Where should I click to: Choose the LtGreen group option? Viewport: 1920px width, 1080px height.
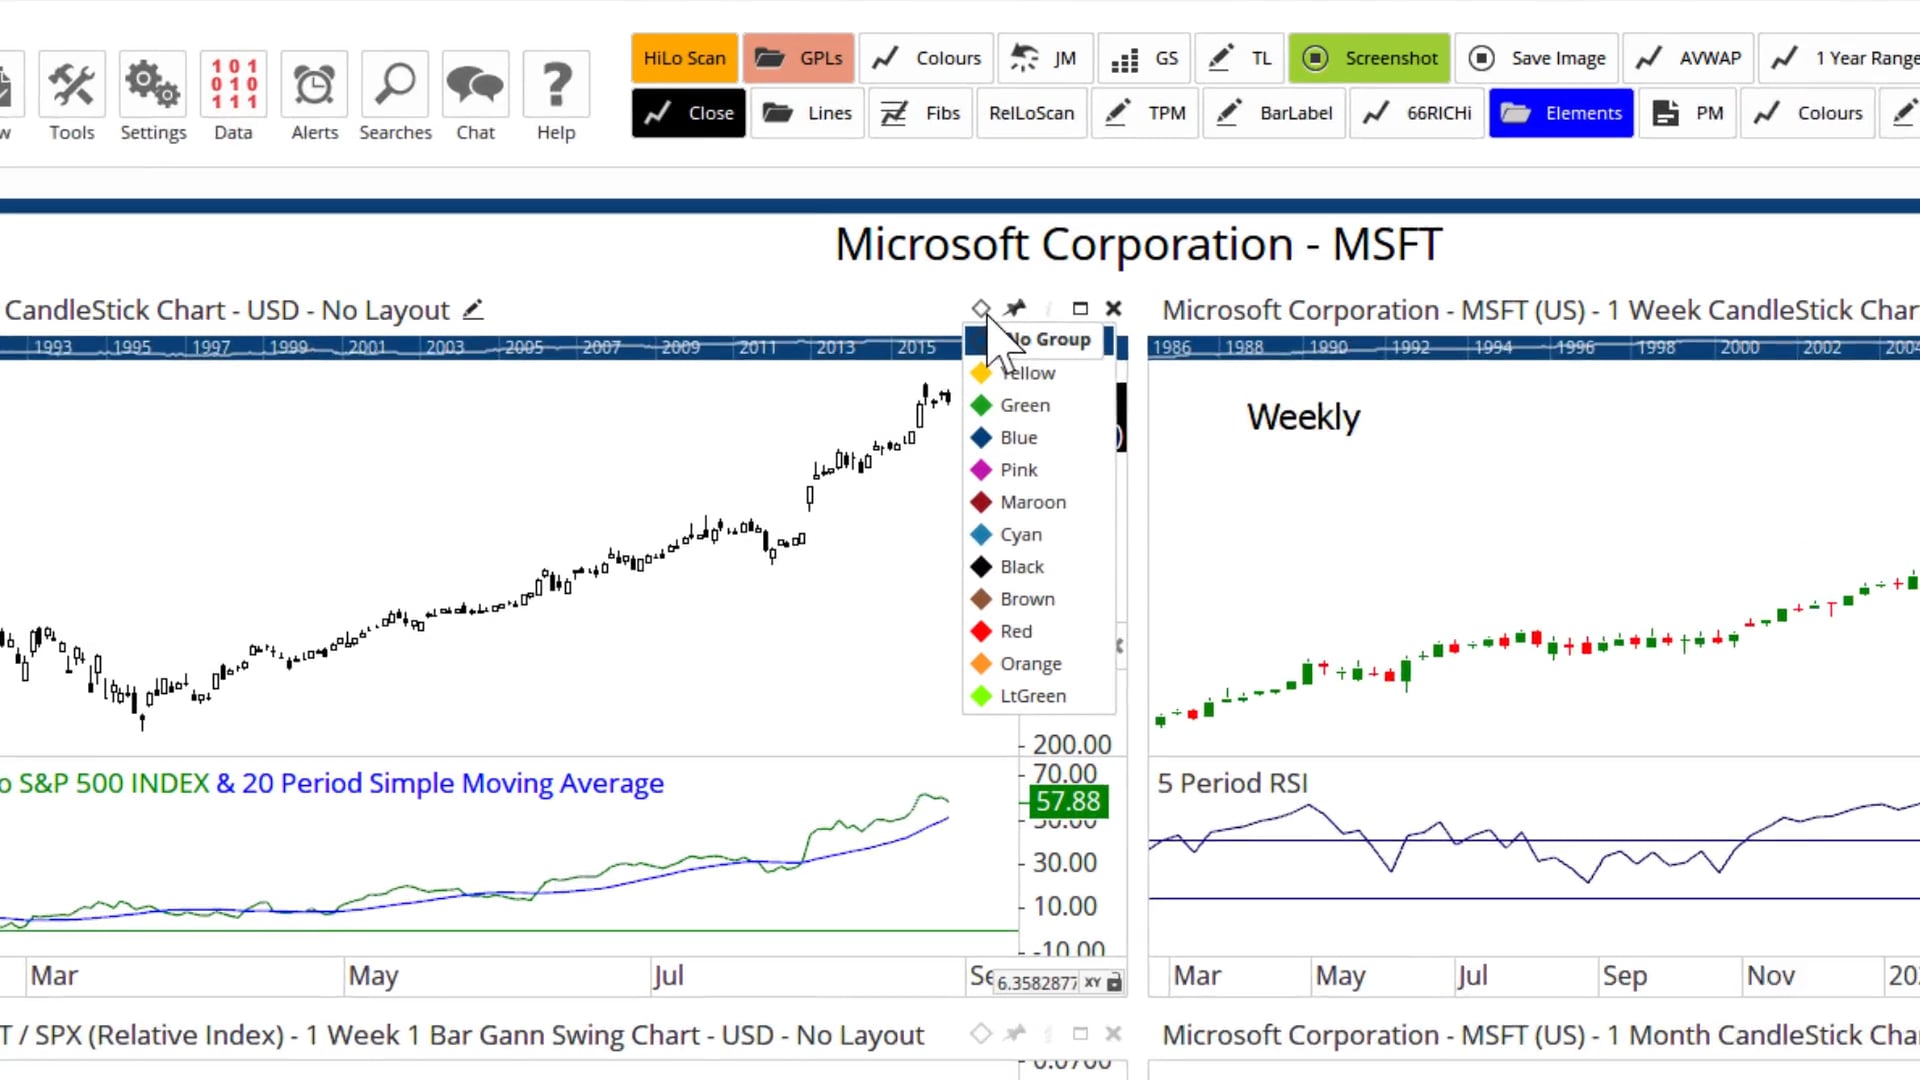pyautogui.click(x=1039, y=696)
